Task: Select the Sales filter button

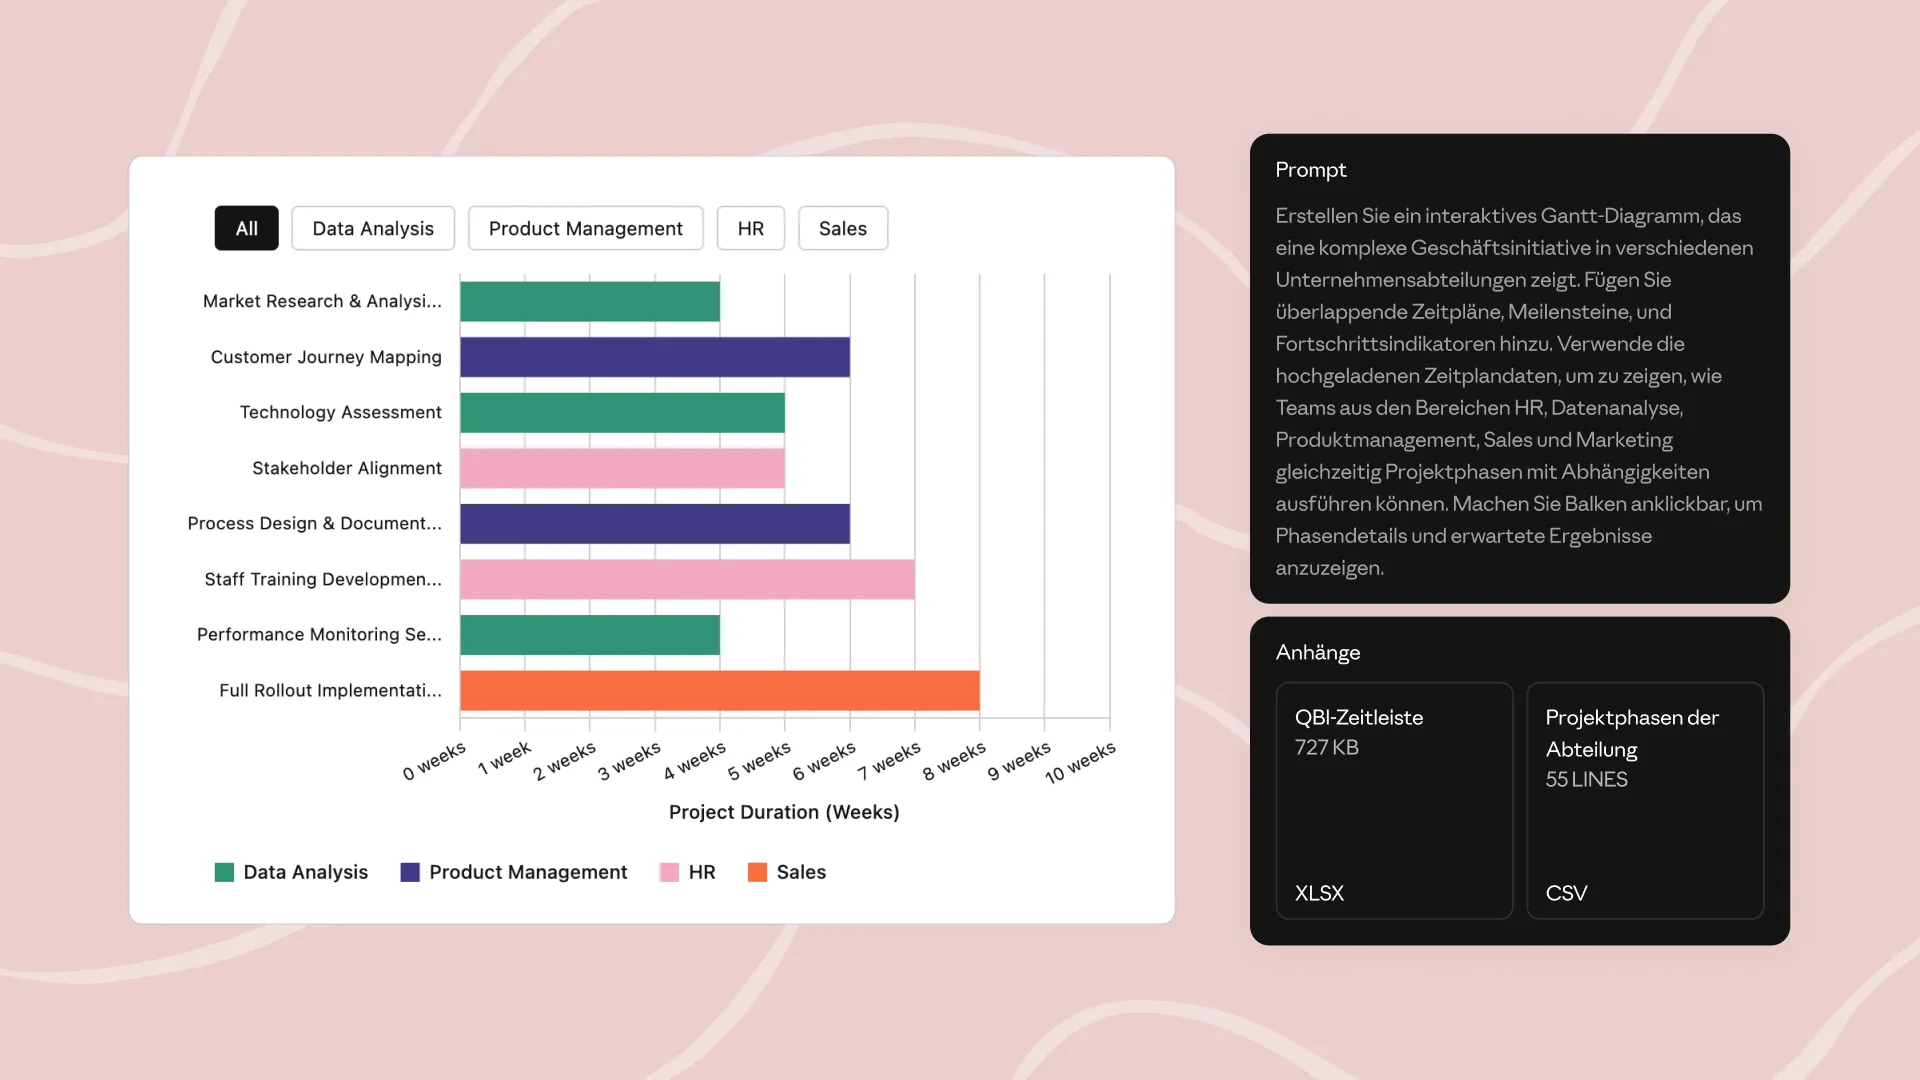Action: (x=842, y=228)
